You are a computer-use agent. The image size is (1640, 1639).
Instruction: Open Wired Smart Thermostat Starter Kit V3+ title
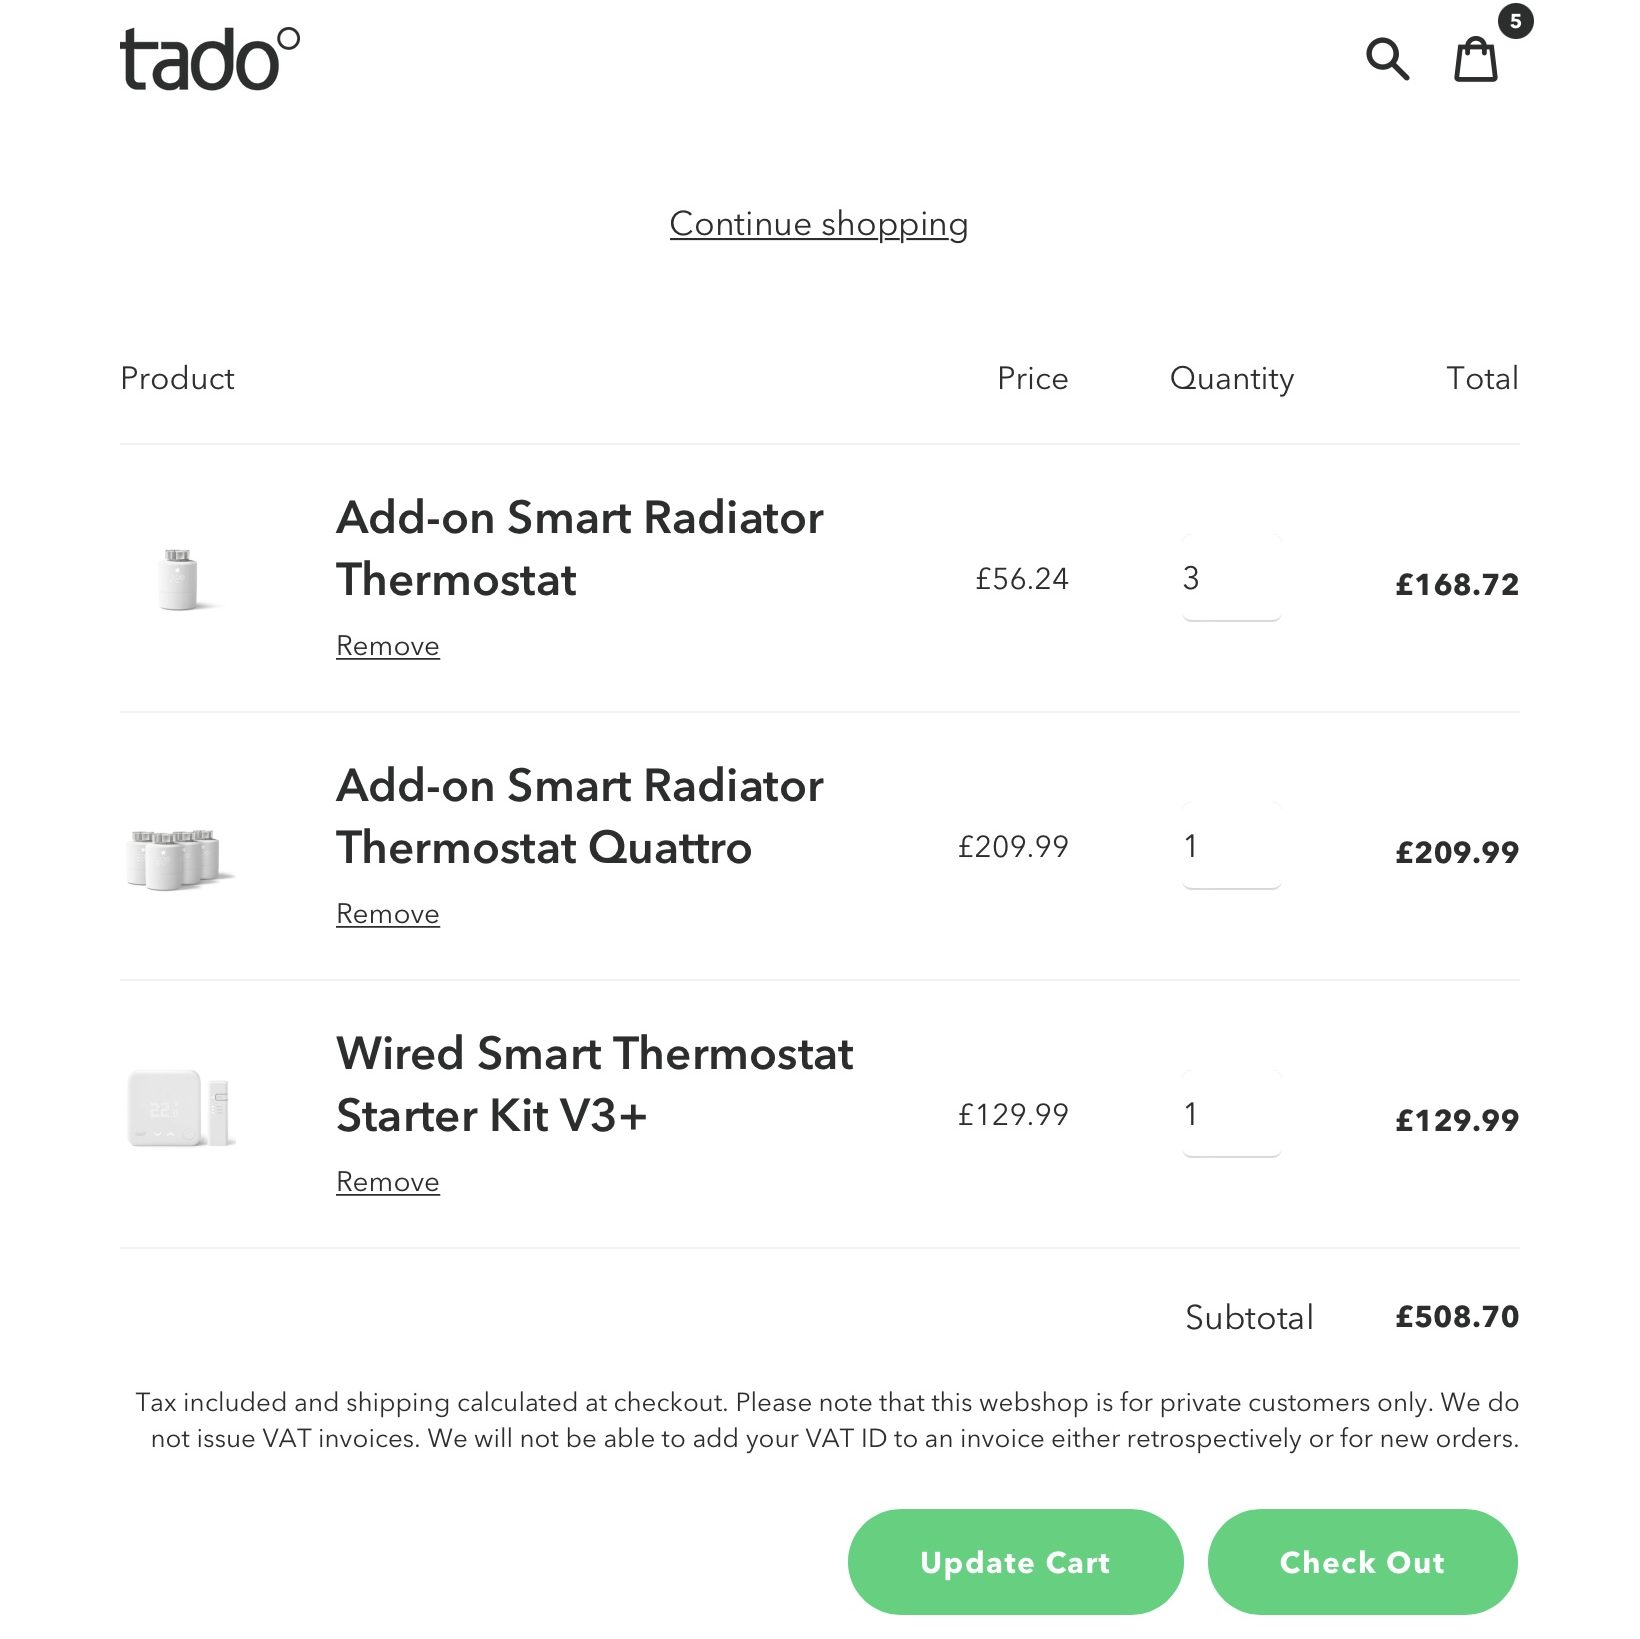pyautogui.click(x=595, y=1084)
